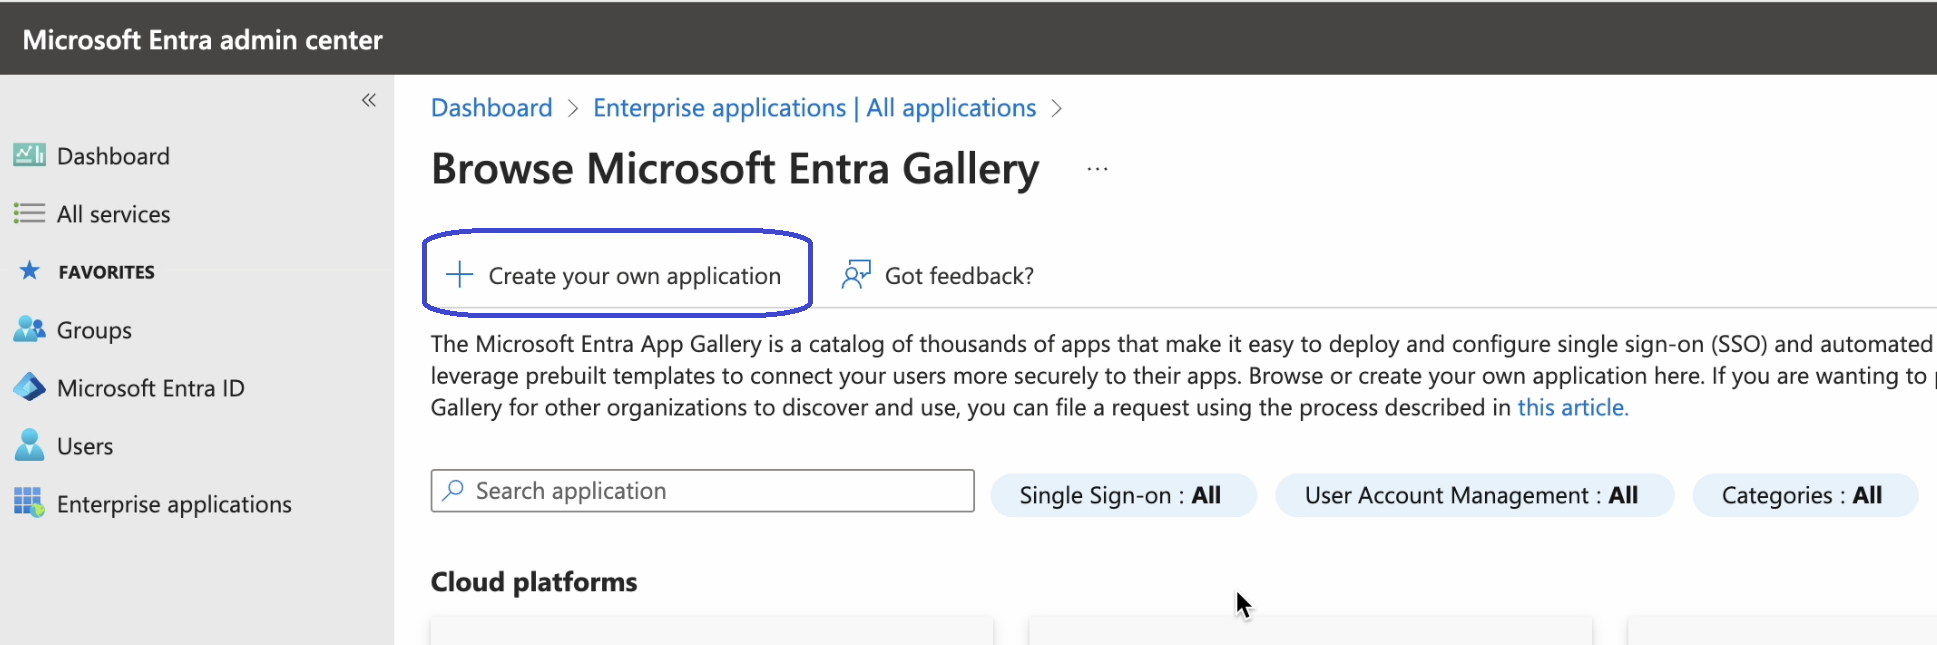
Task: Click the Search application field
Action: (702, 490)
